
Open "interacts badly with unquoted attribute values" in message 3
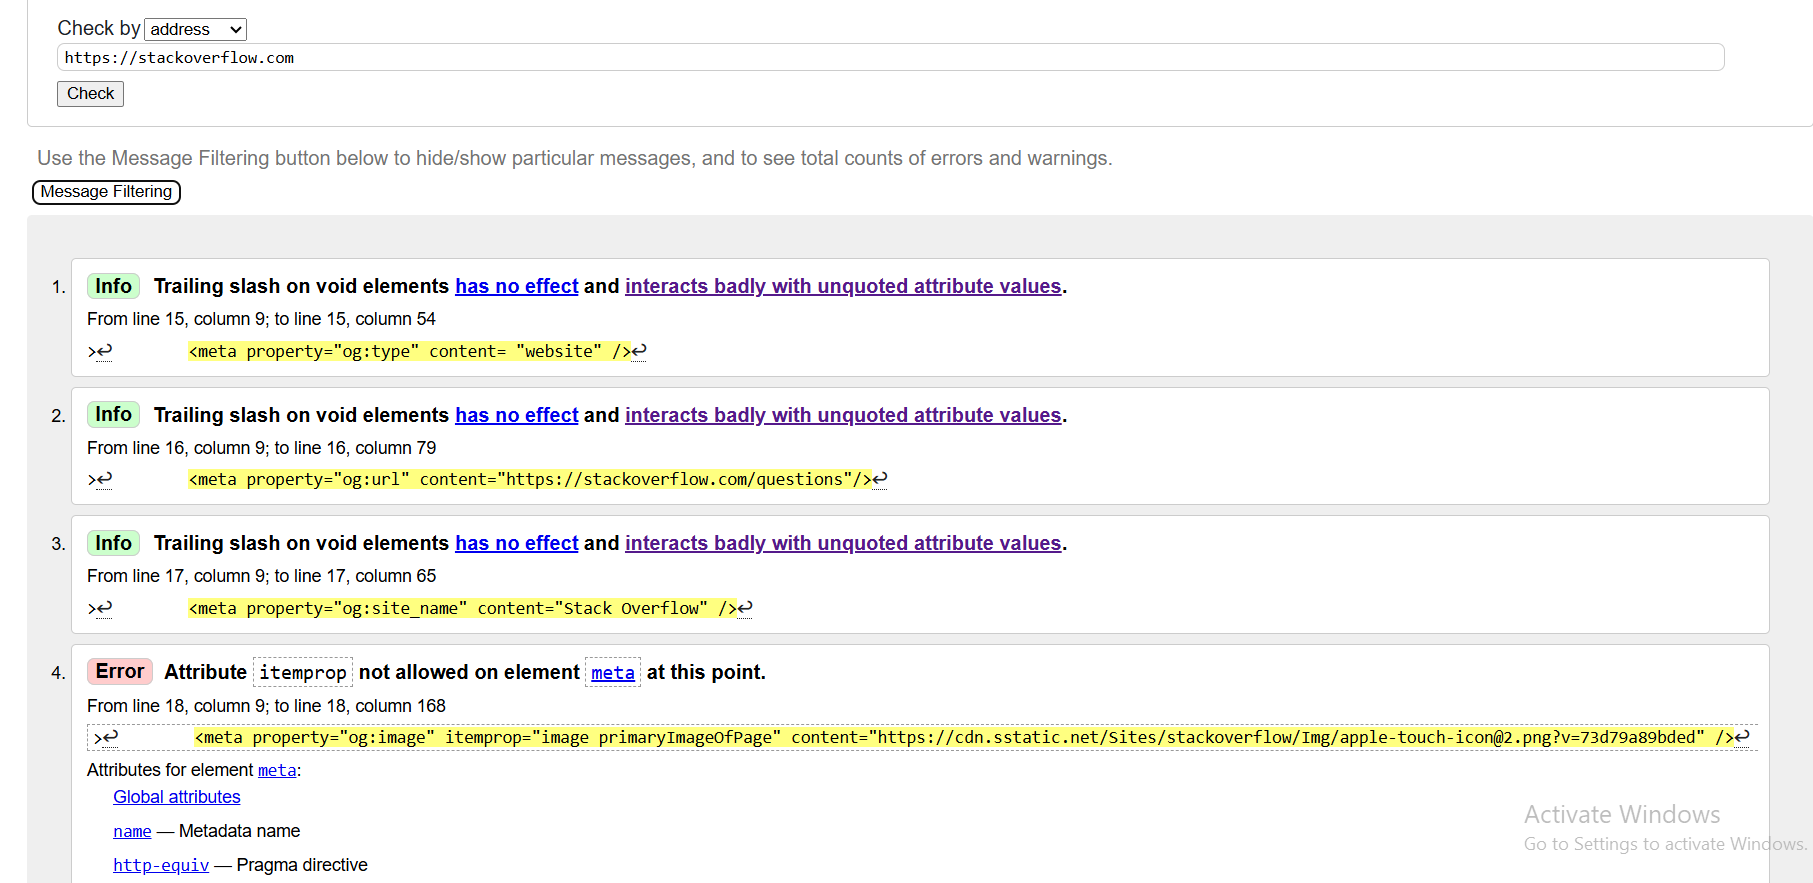pos(843,543)
